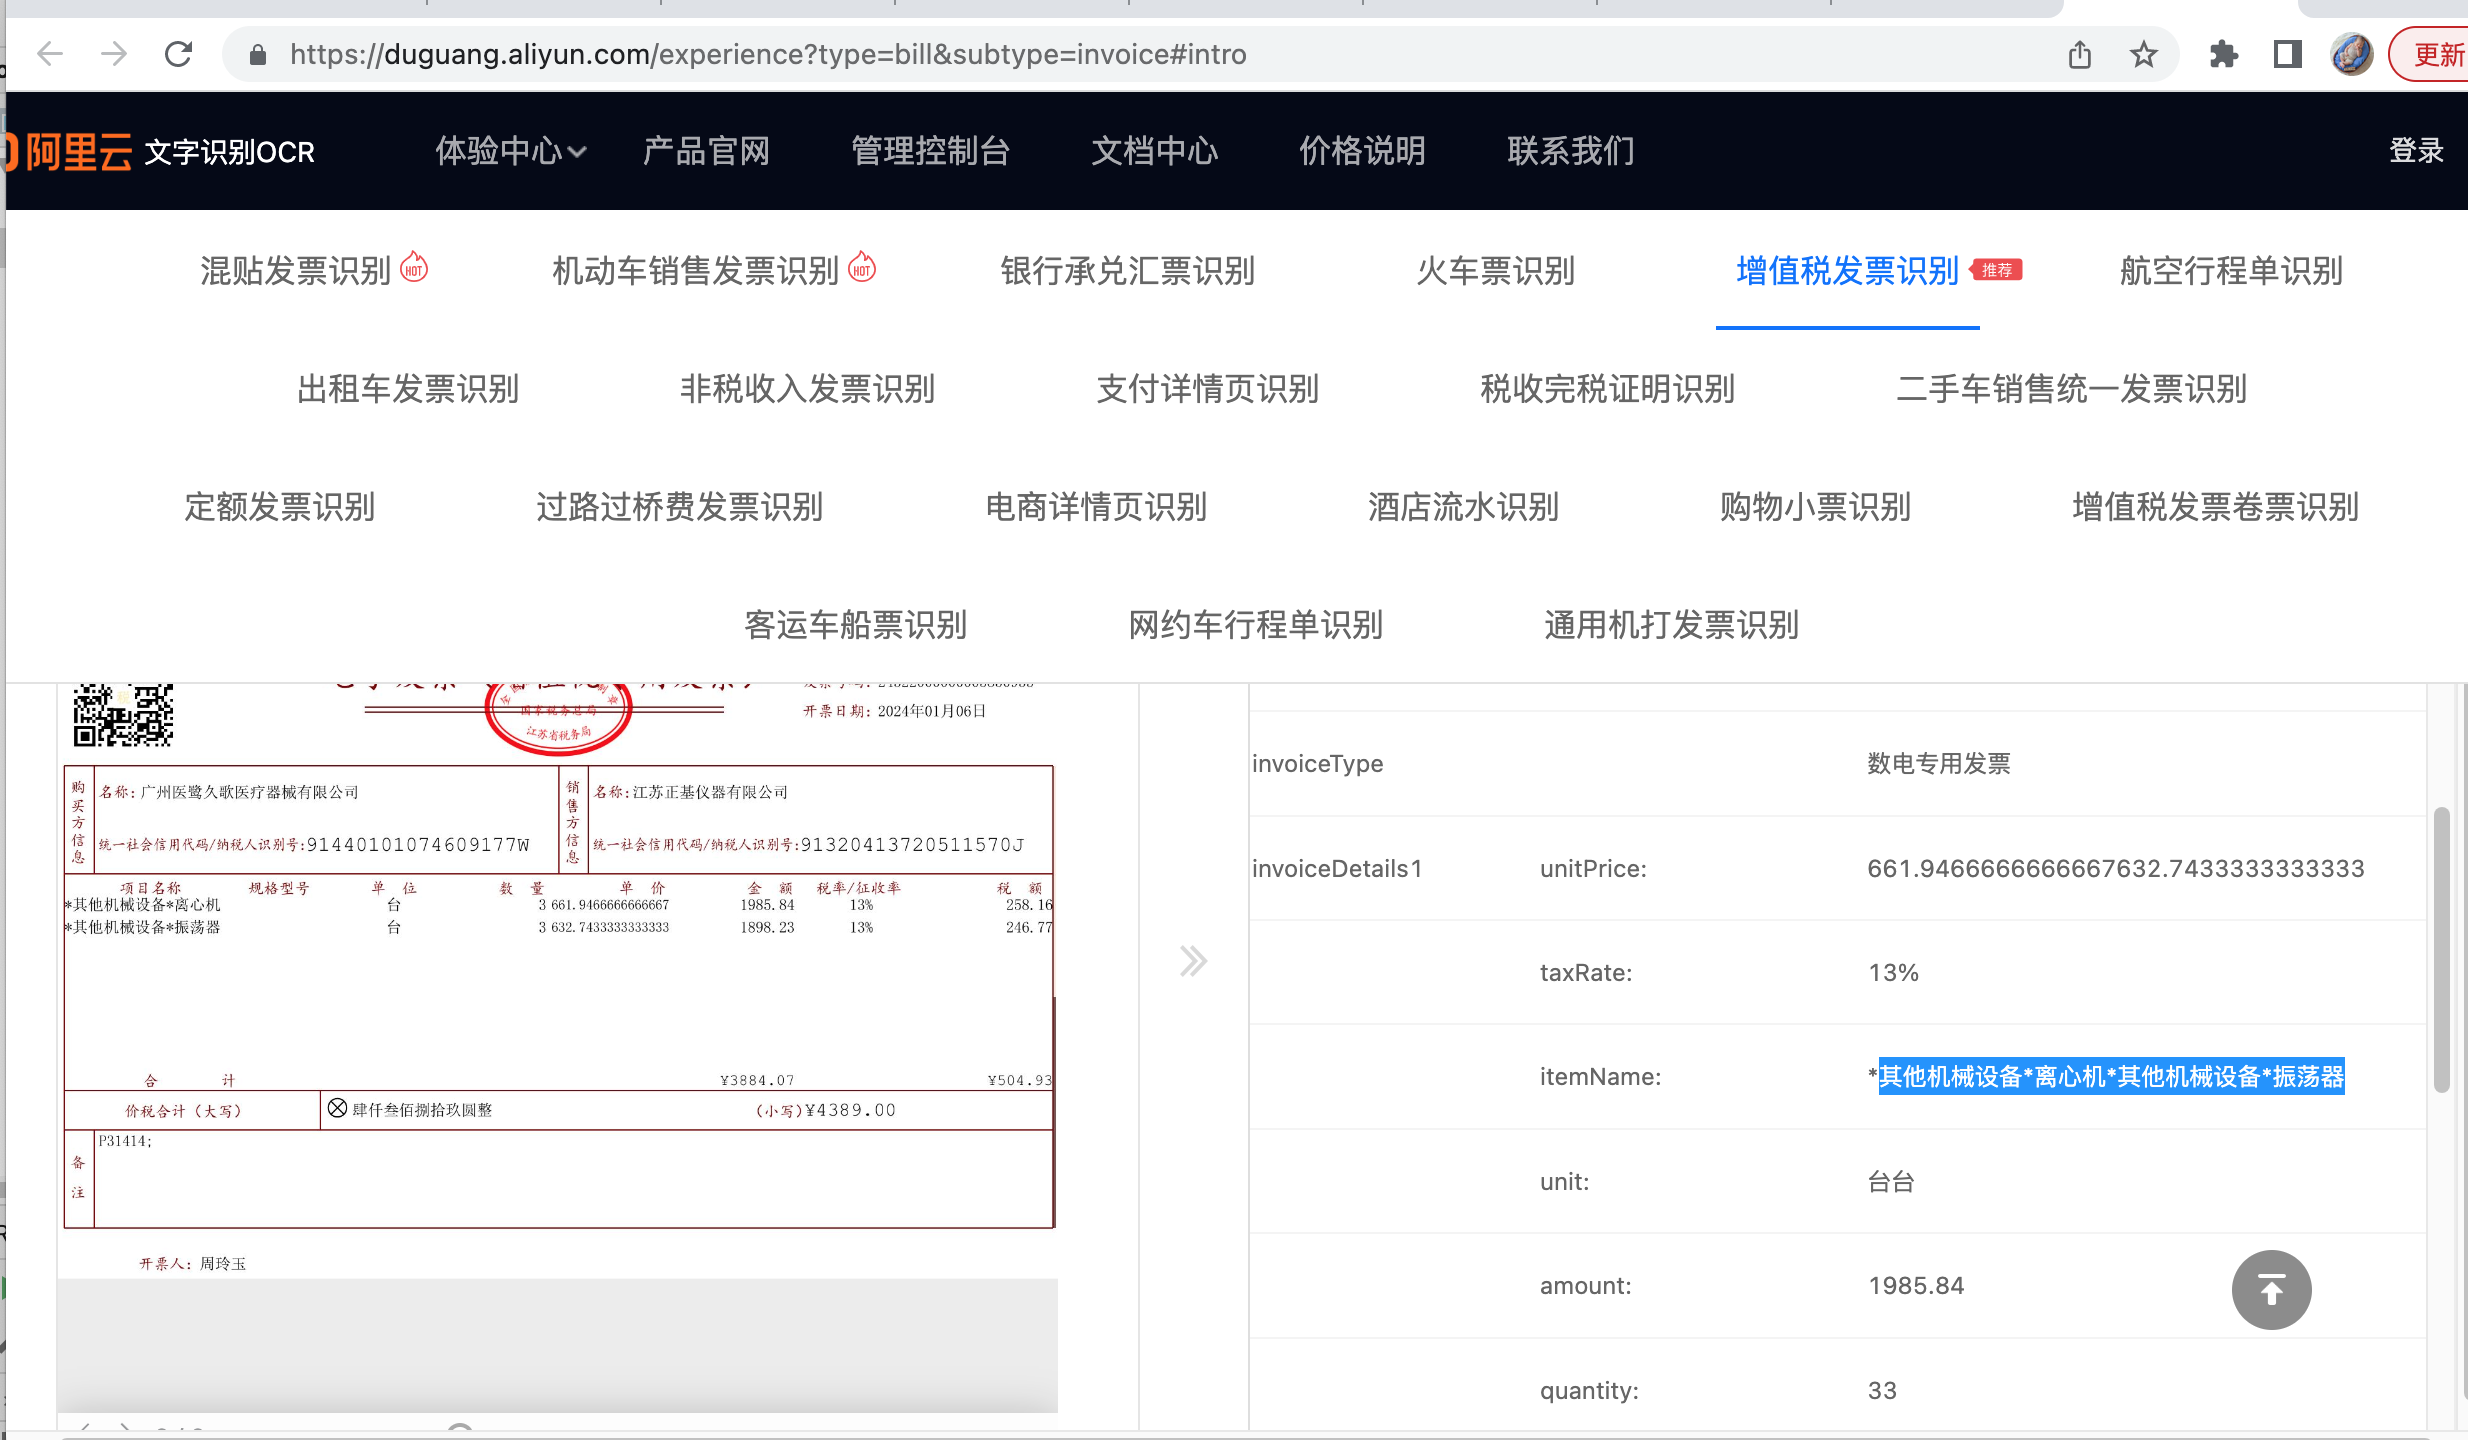Click the invoiceType value 数电专用发票
This screenshot has width=2468, height=1440.
coord(1939,764)
